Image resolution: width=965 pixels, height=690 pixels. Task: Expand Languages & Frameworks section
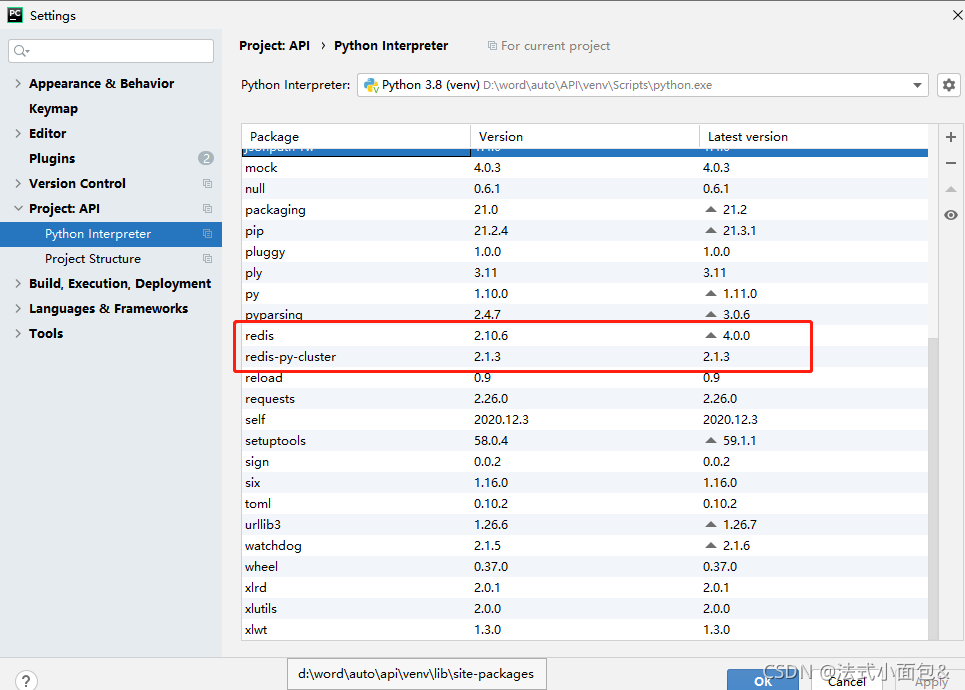(x=18, y=308)
